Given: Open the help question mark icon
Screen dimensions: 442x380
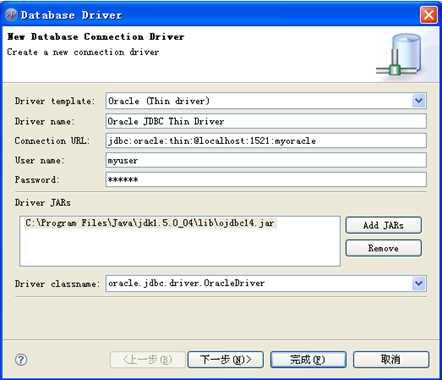Looking at the screenshot, I should pos(21,360).
